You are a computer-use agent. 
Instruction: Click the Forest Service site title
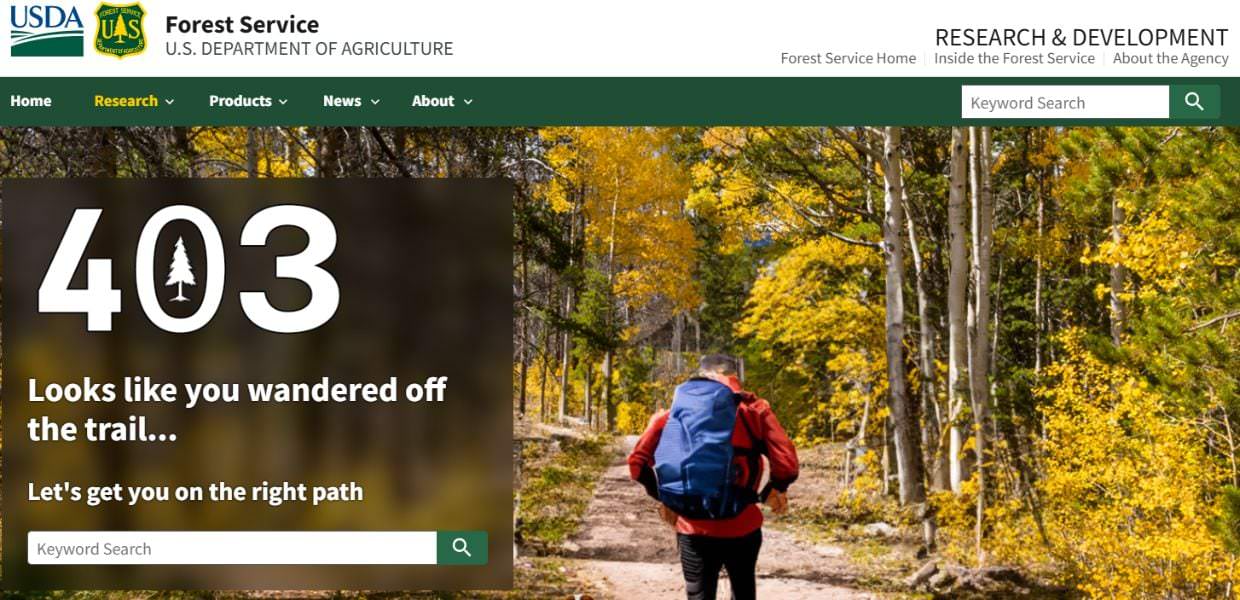pos(242,24)
